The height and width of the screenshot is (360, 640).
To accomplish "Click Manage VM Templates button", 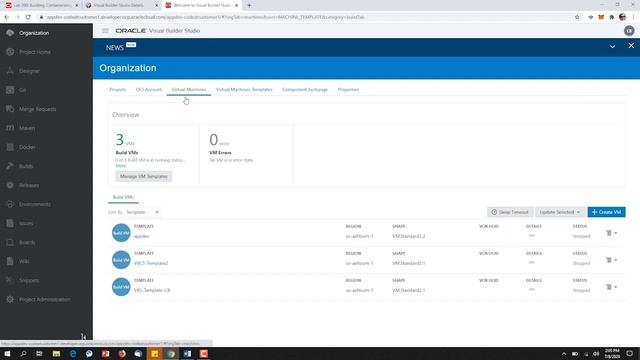I will [144, 176].
